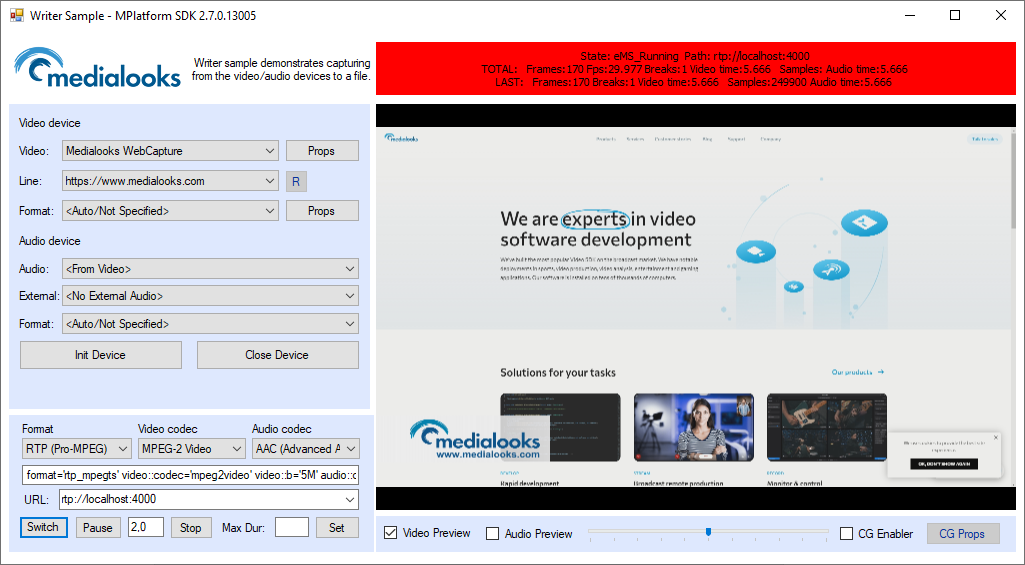
Task: Maximize the Writer Sample window
Action: point(955,15)
